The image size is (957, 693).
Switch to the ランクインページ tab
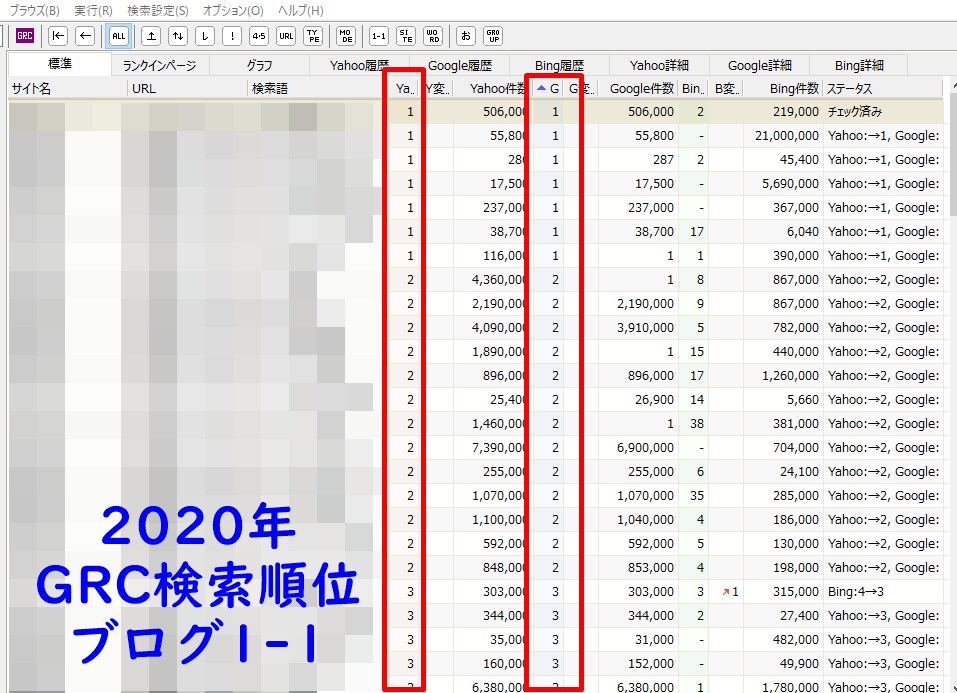[159, 65]
